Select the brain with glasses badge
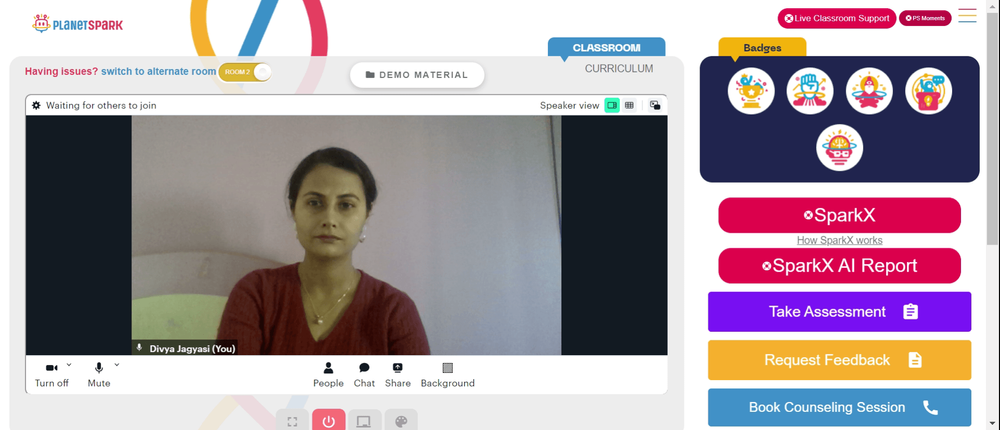This screenshot has height=430, width=1000. 840,147
